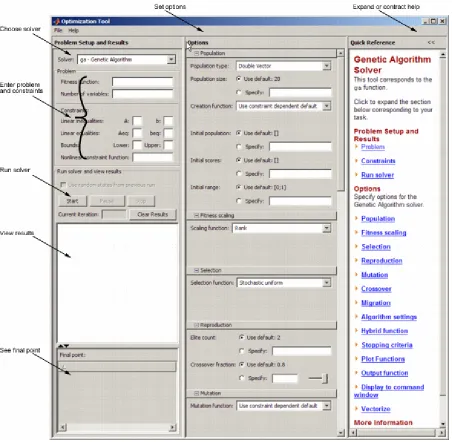Open the Creation function dropdown
Image resolution: width=452 pixels, height=442 pixels.
[327, 106]
